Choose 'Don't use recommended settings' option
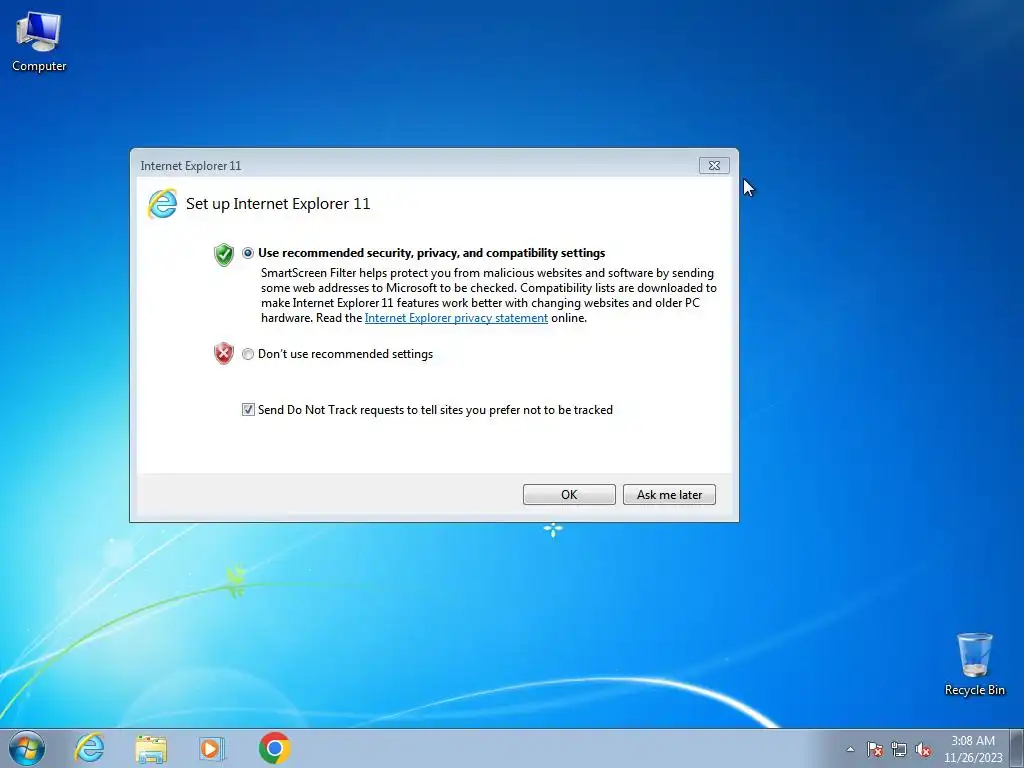Screen dimensions: 1024x768 point(248,354)
